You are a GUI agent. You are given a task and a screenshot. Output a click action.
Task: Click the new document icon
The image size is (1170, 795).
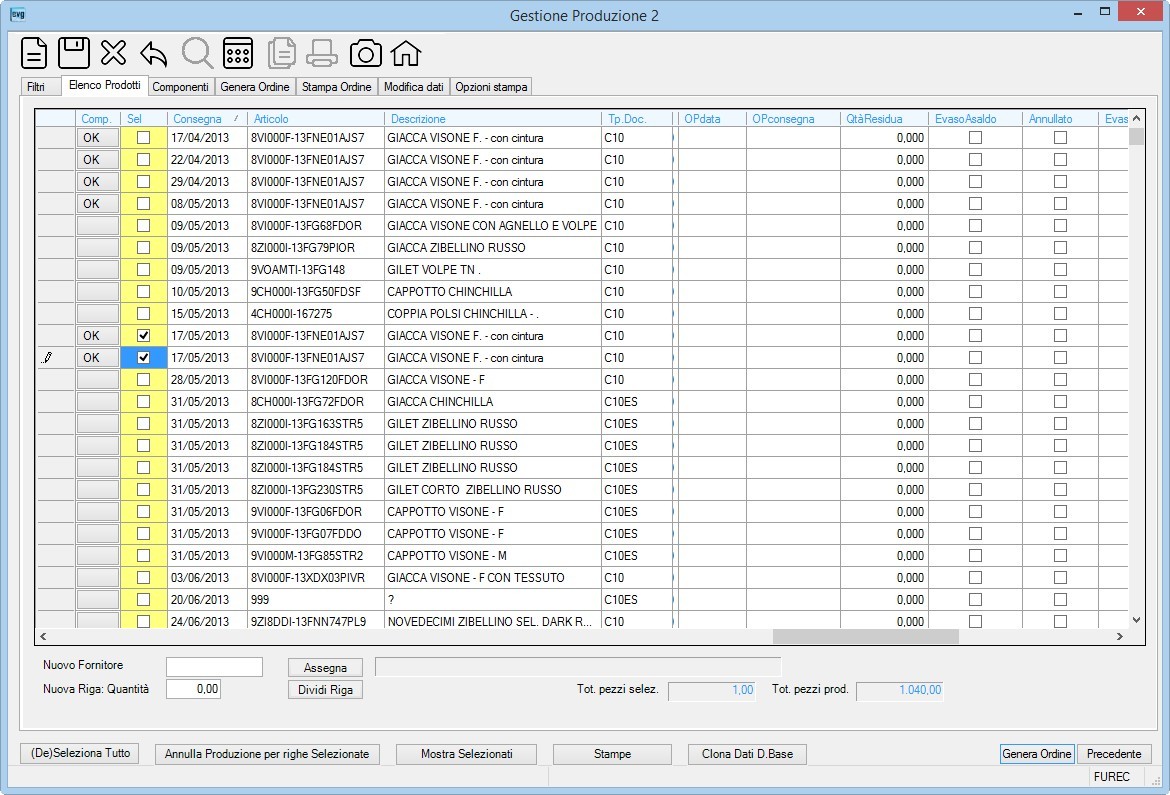[x=34, y=54]
